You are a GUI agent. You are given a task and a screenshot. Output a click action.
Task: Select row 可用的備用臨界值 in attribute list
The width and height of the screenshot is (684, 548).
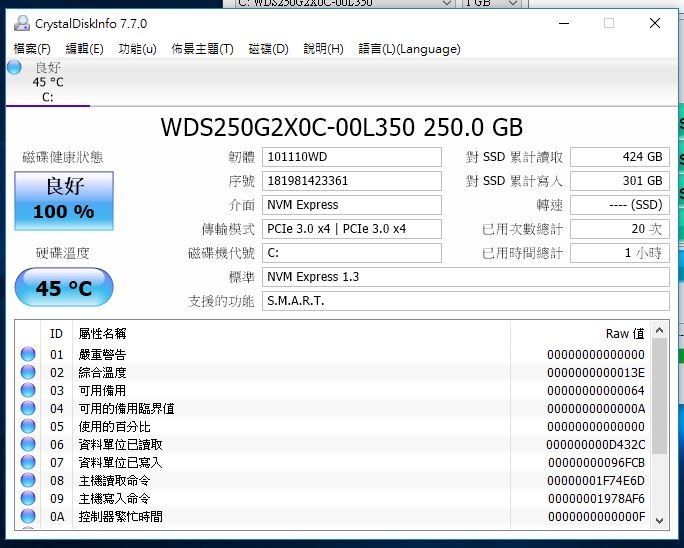[x=333, y=408]
